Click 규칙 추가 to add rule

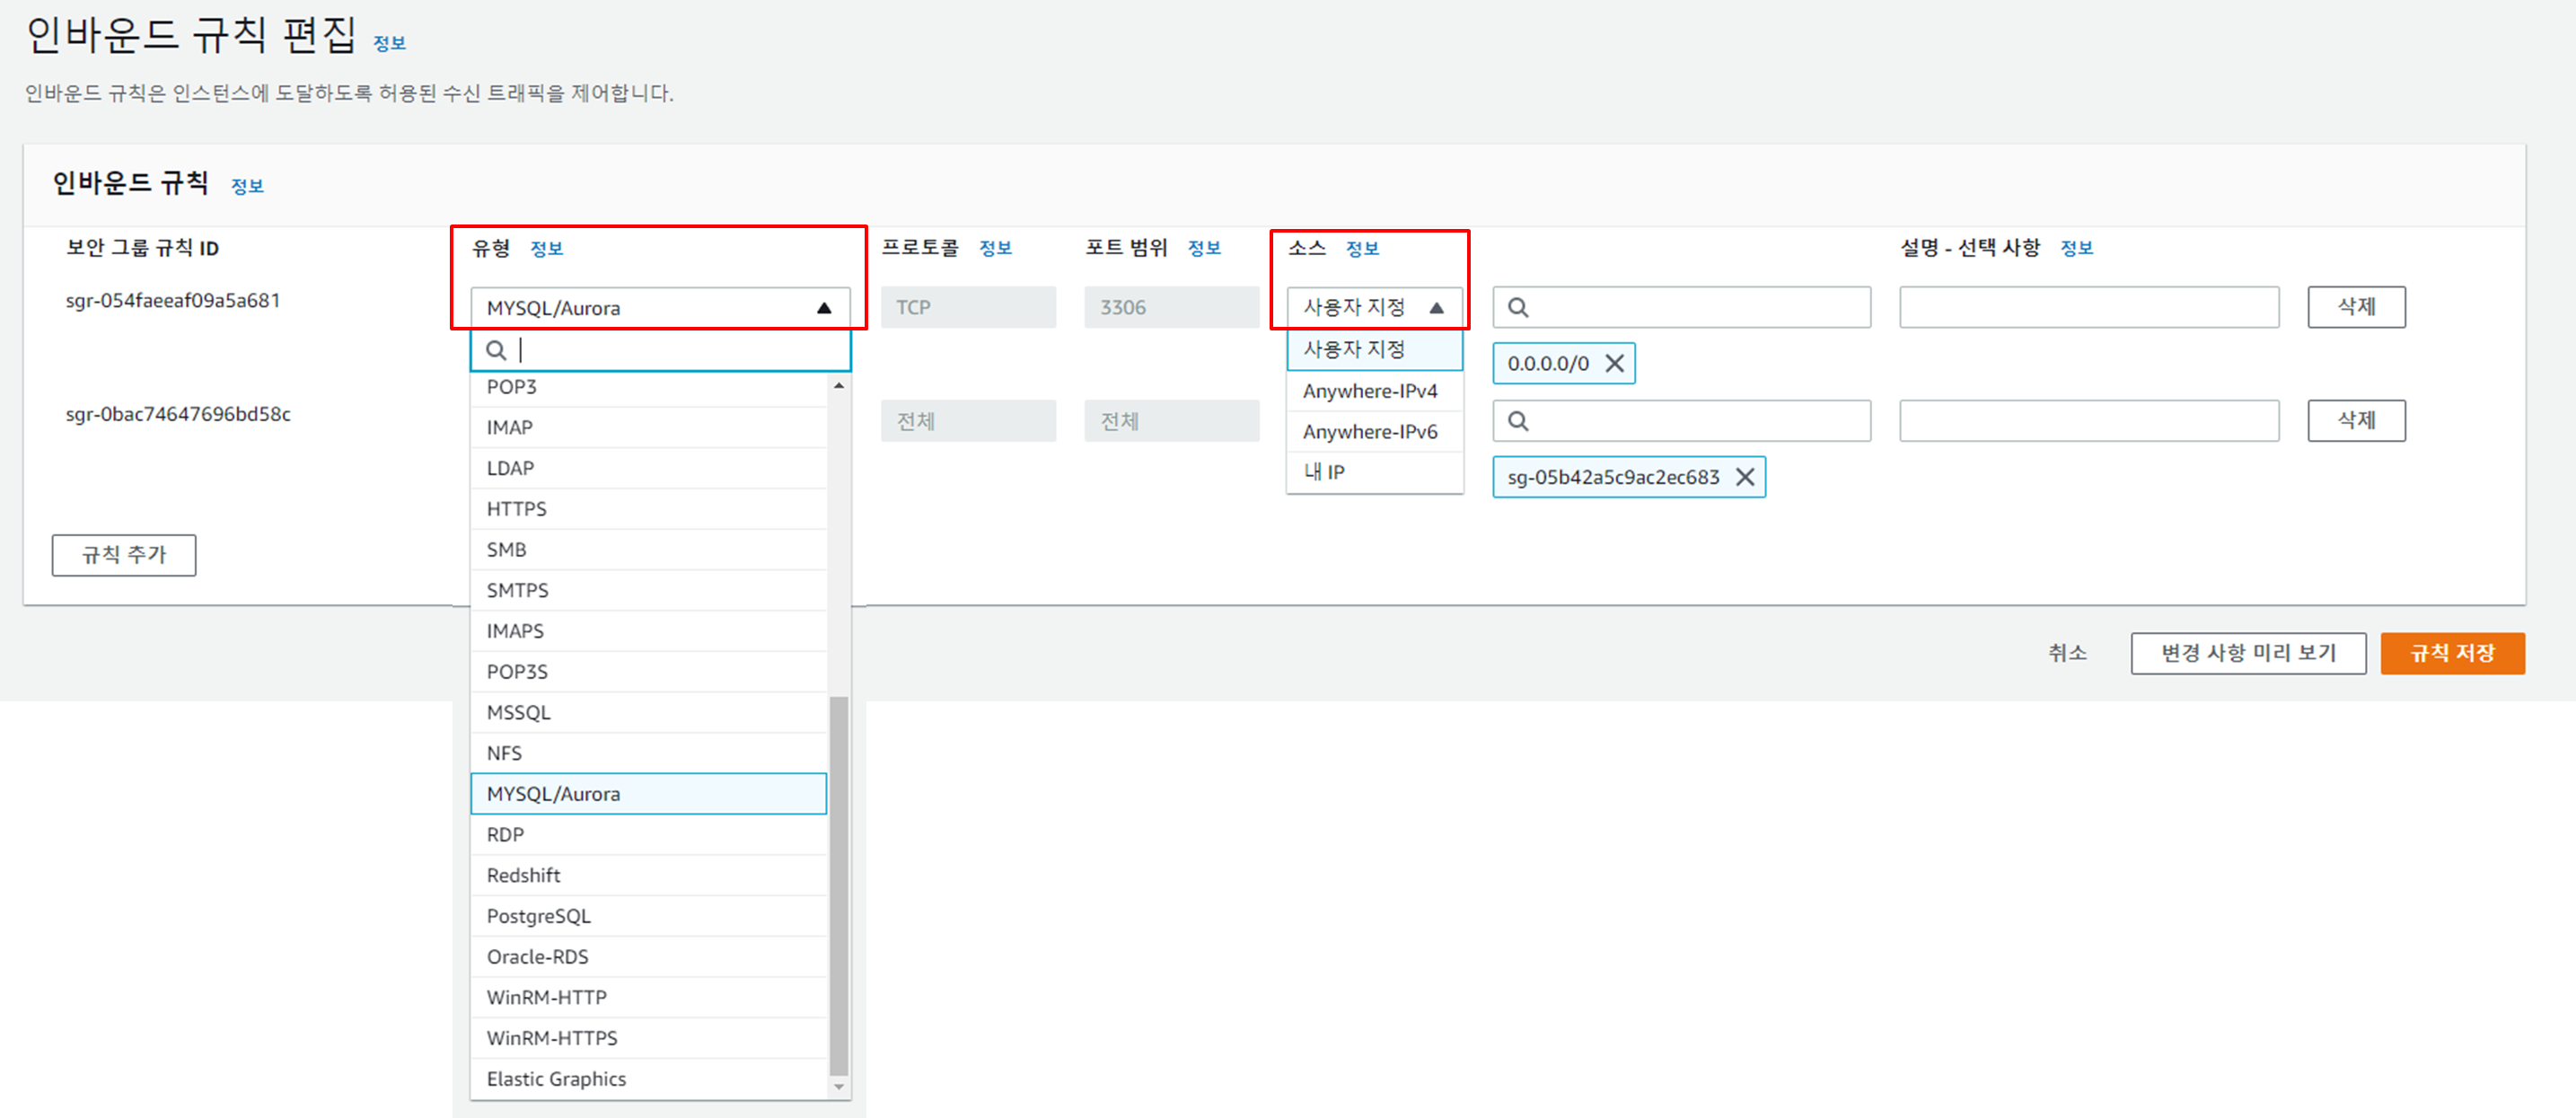124,555
